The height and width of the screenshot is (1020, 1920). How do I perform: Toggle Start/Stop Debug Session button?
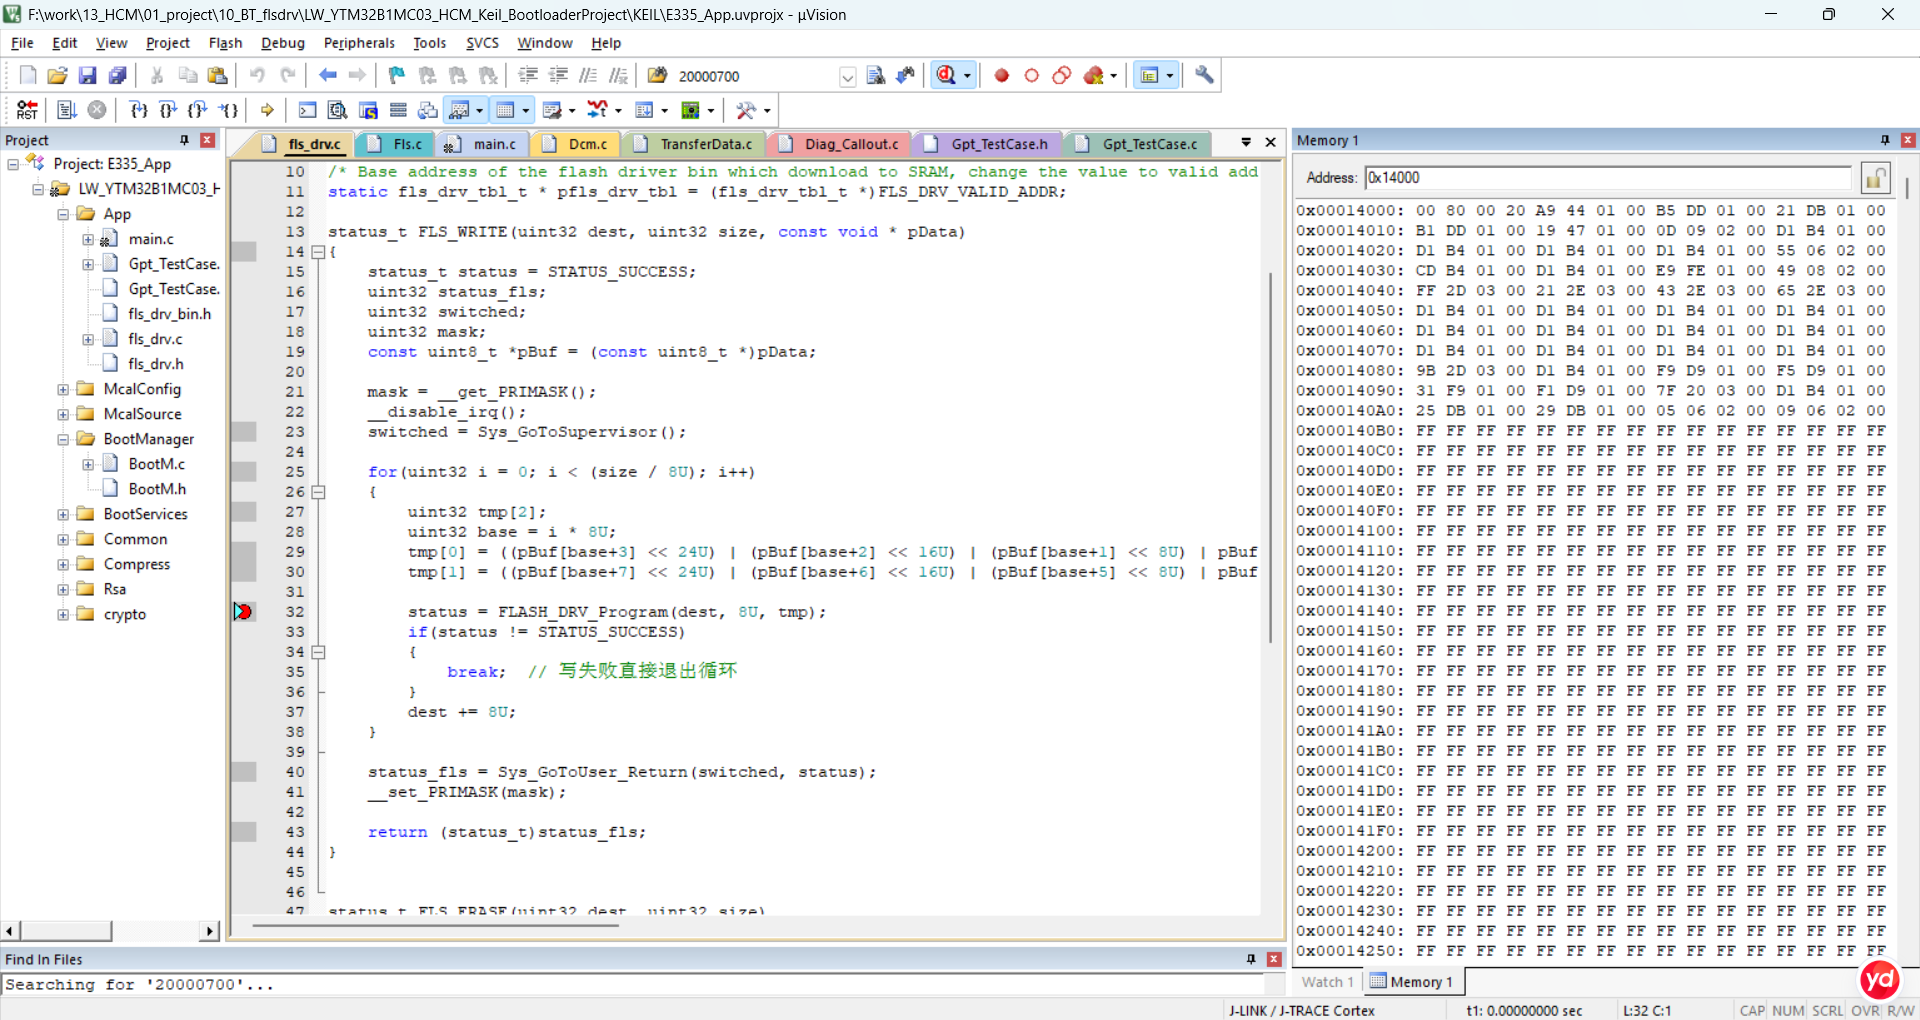(946, 76)
